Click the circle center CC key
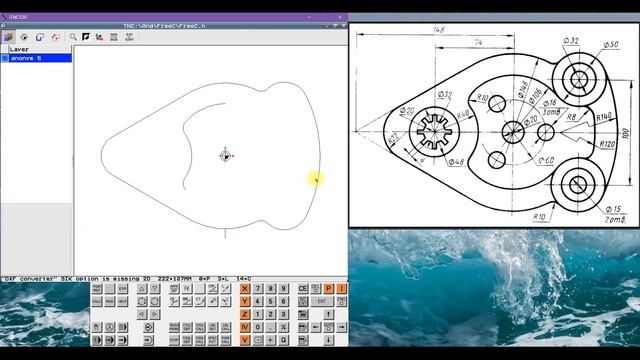The height and width of the screenshot is (360, 640). click(212, 301)
